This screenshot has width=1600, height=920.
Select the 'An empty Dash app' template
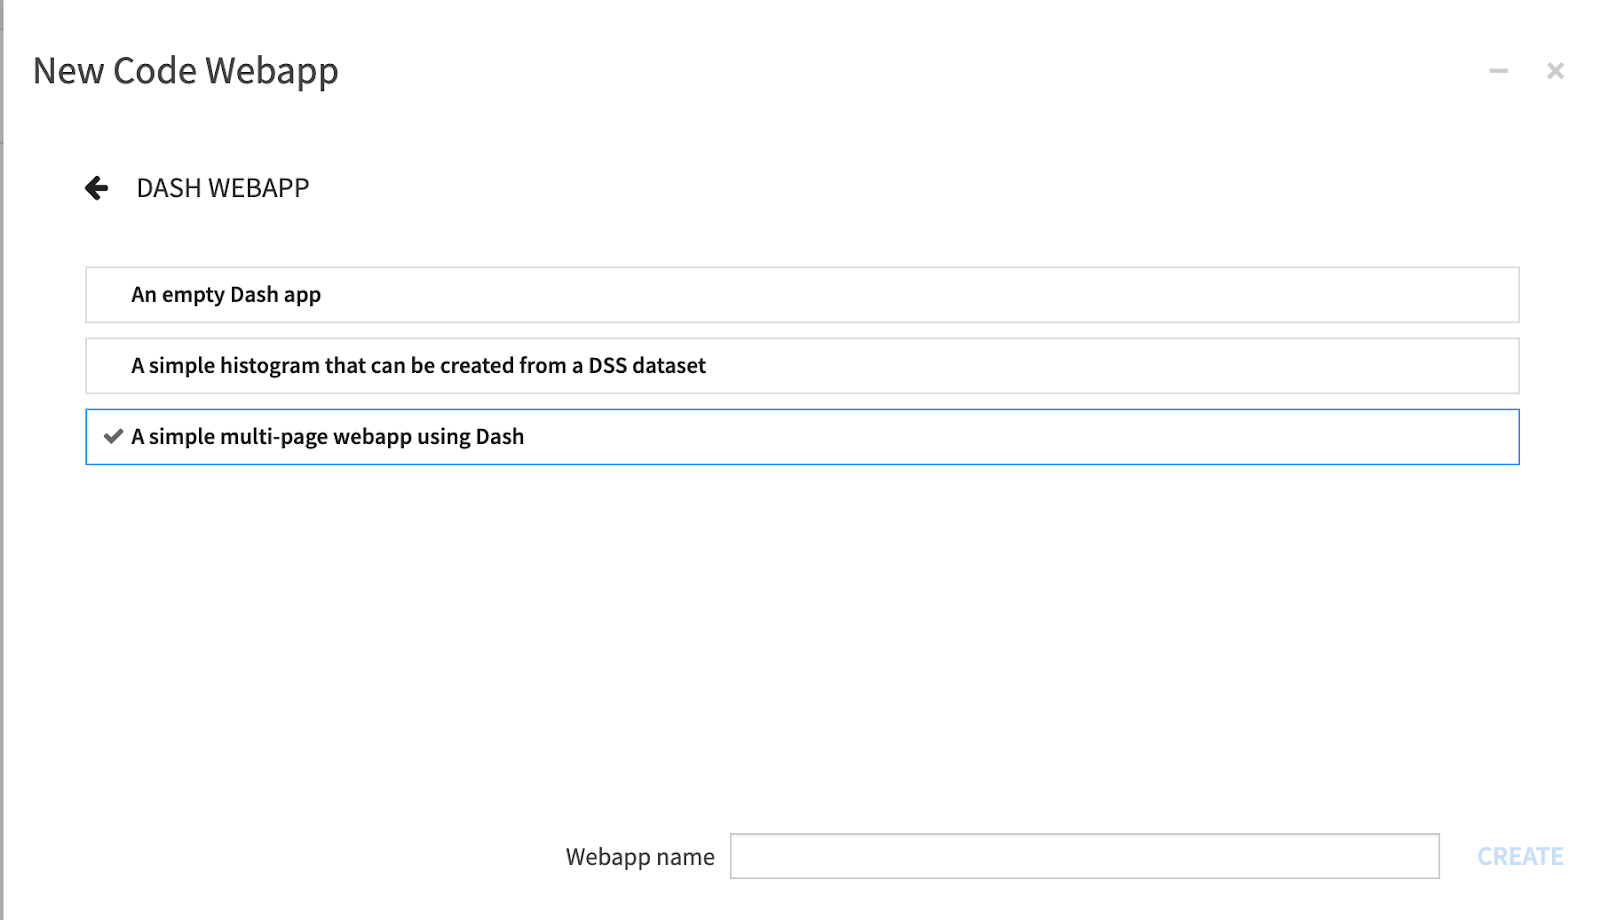pos(802,295)
